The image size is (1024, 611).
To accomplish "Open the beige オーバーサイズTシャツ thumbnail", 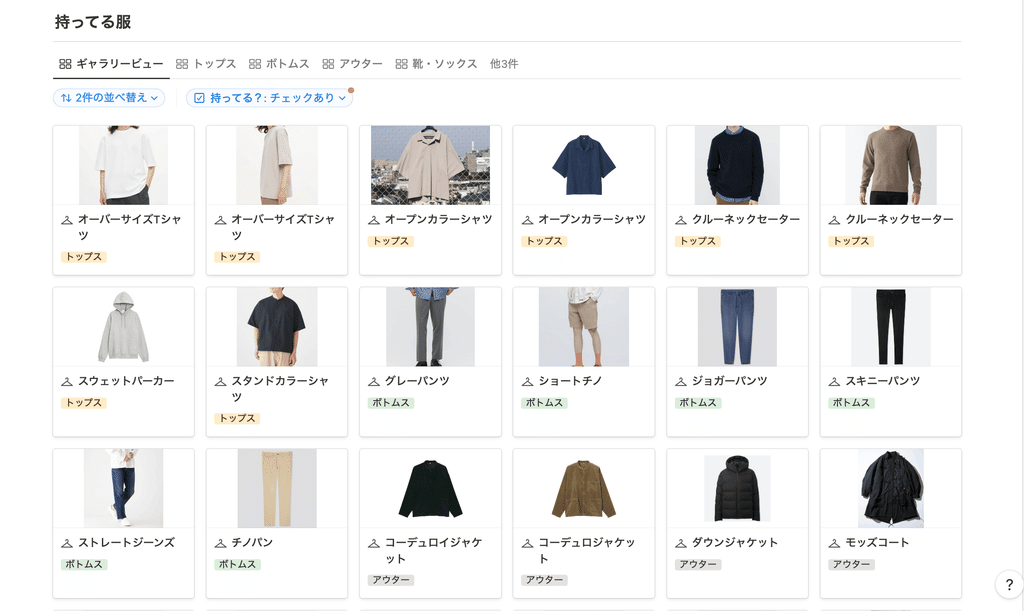I will (x=277, y=165).
